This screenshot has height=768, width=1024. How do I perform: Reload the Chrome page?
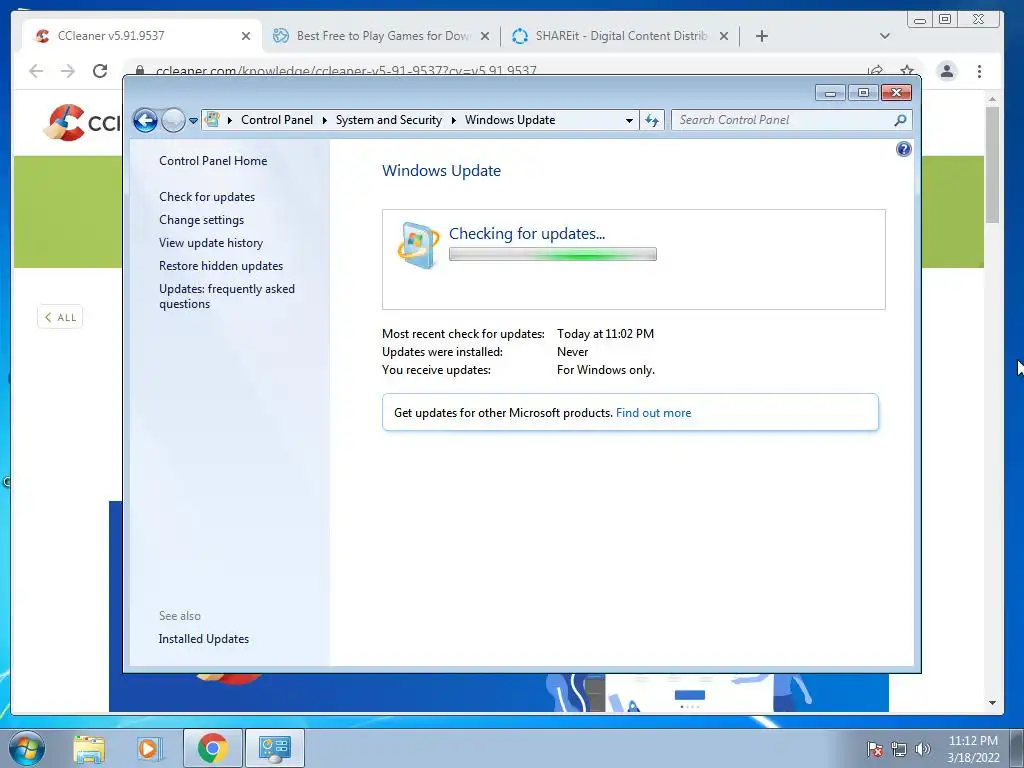(100, 71)
